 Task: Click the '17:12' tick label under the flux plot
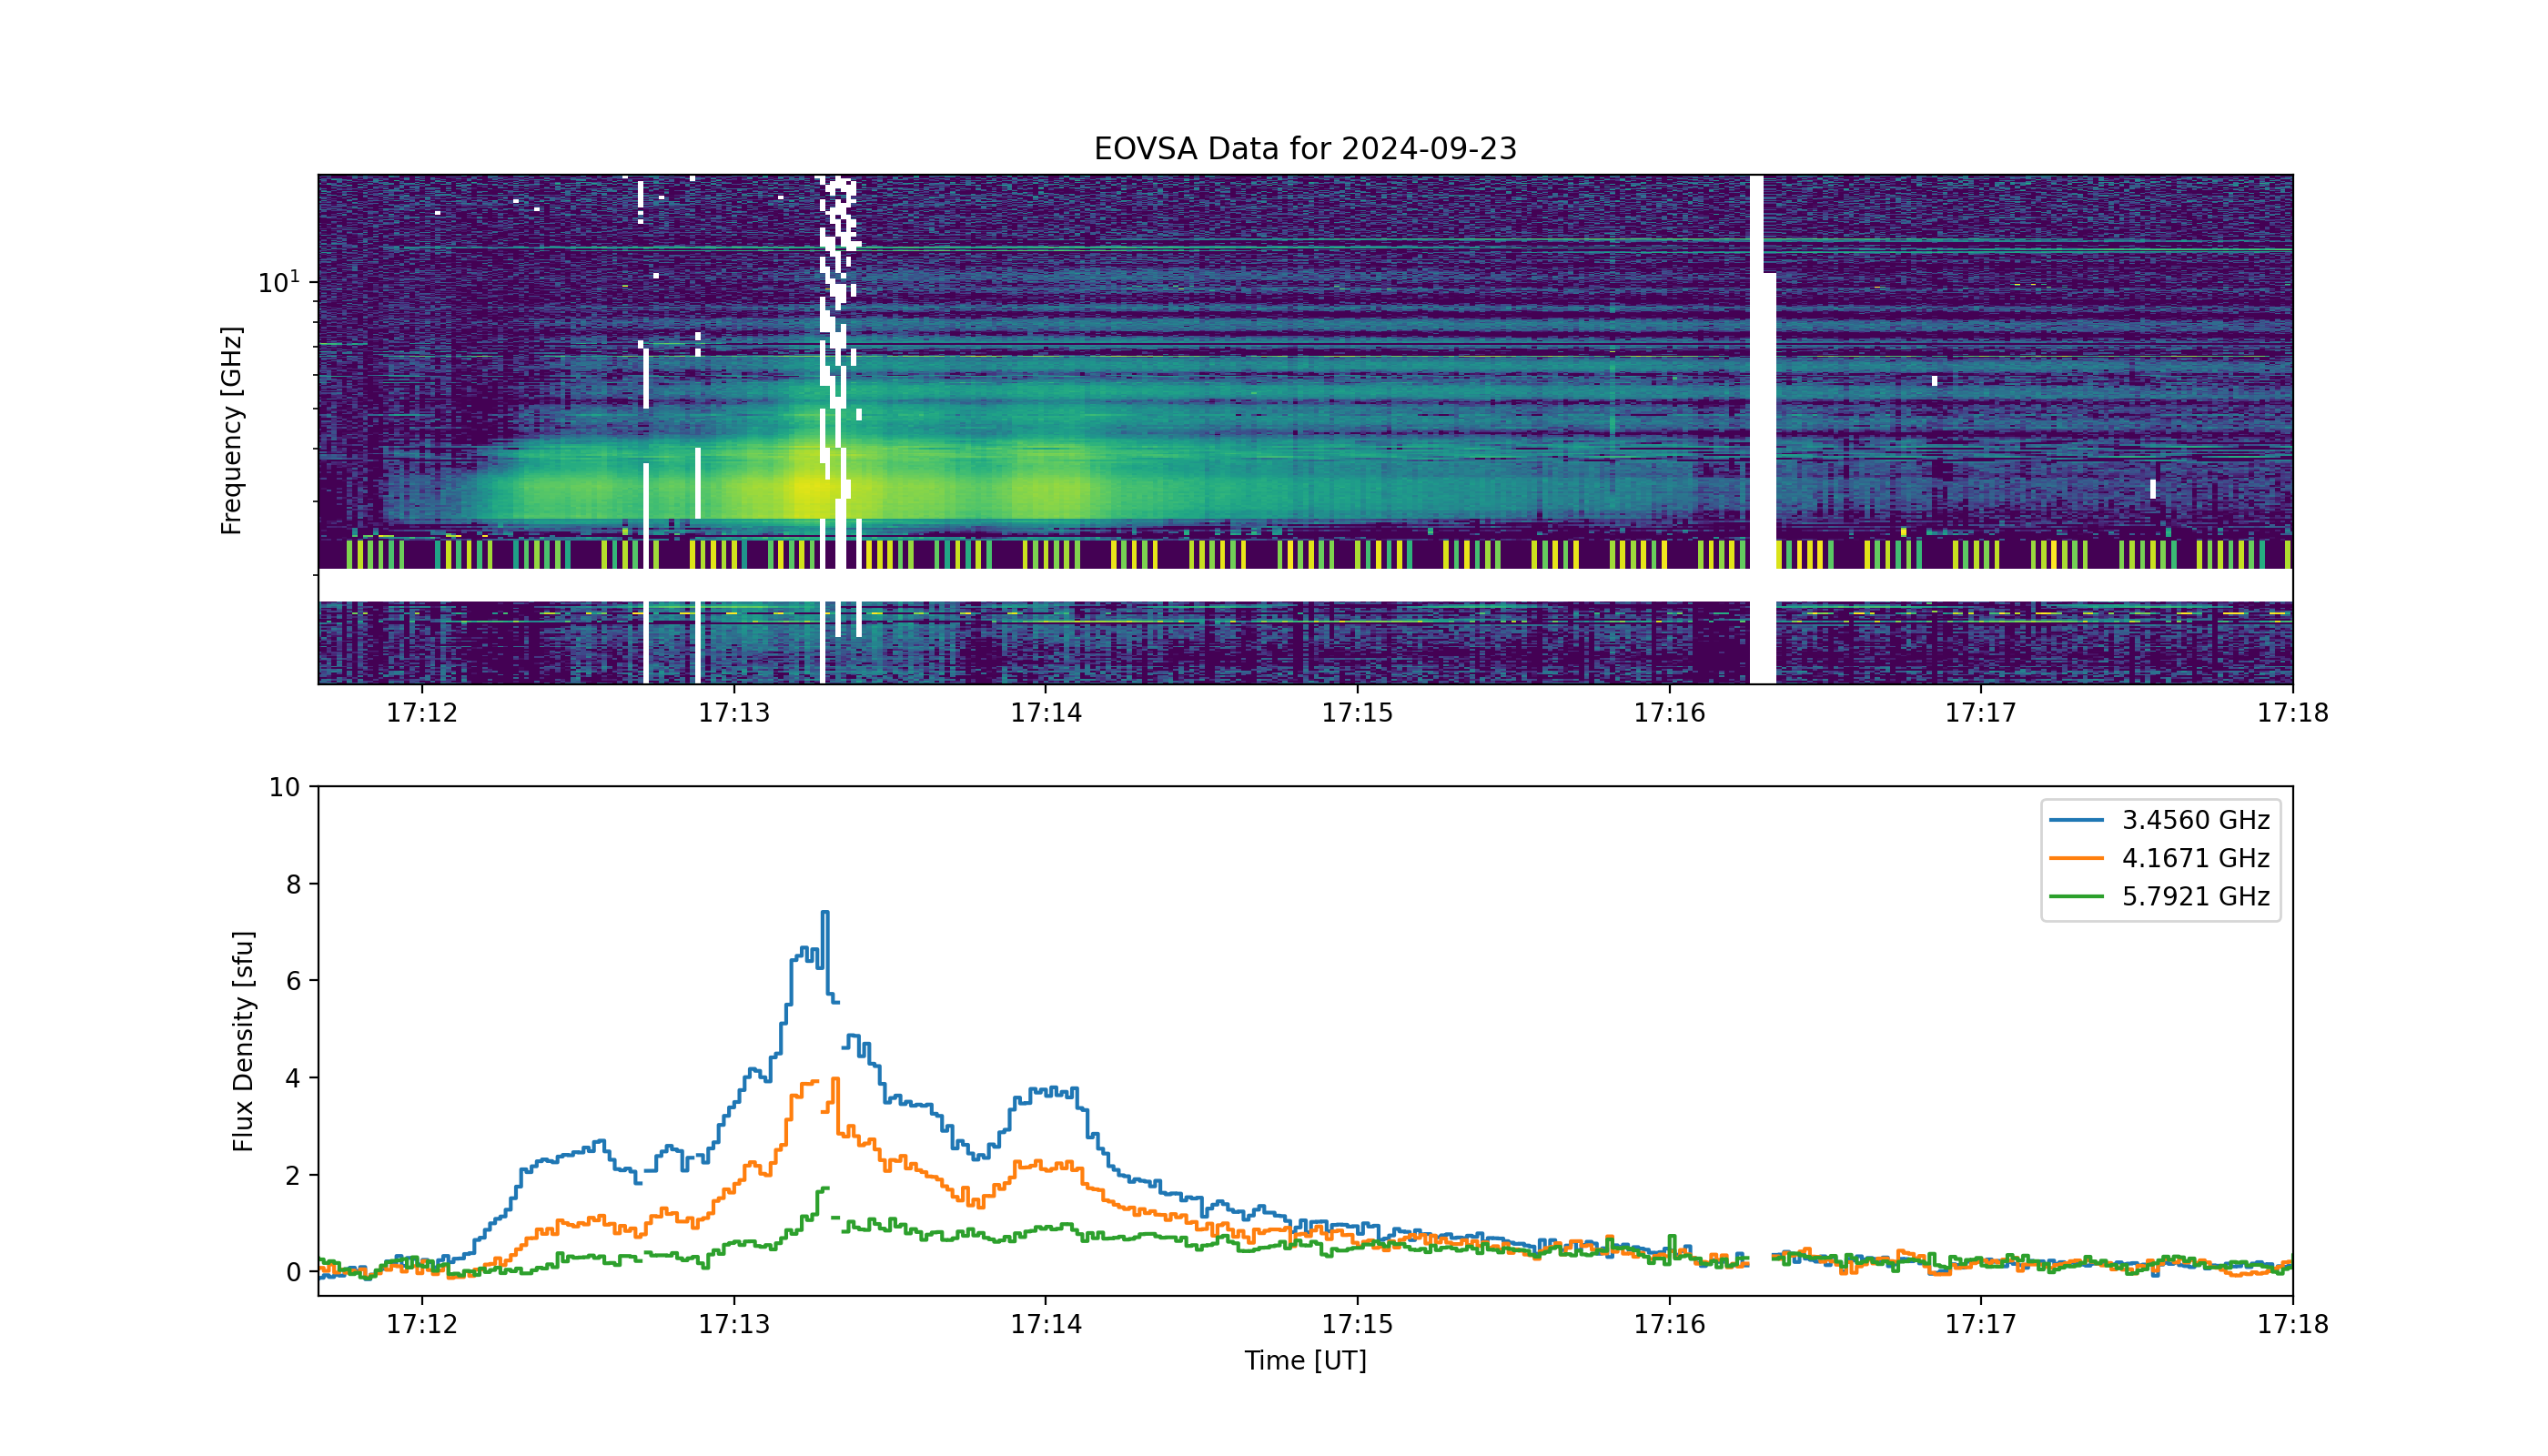tap(422, 1325)
